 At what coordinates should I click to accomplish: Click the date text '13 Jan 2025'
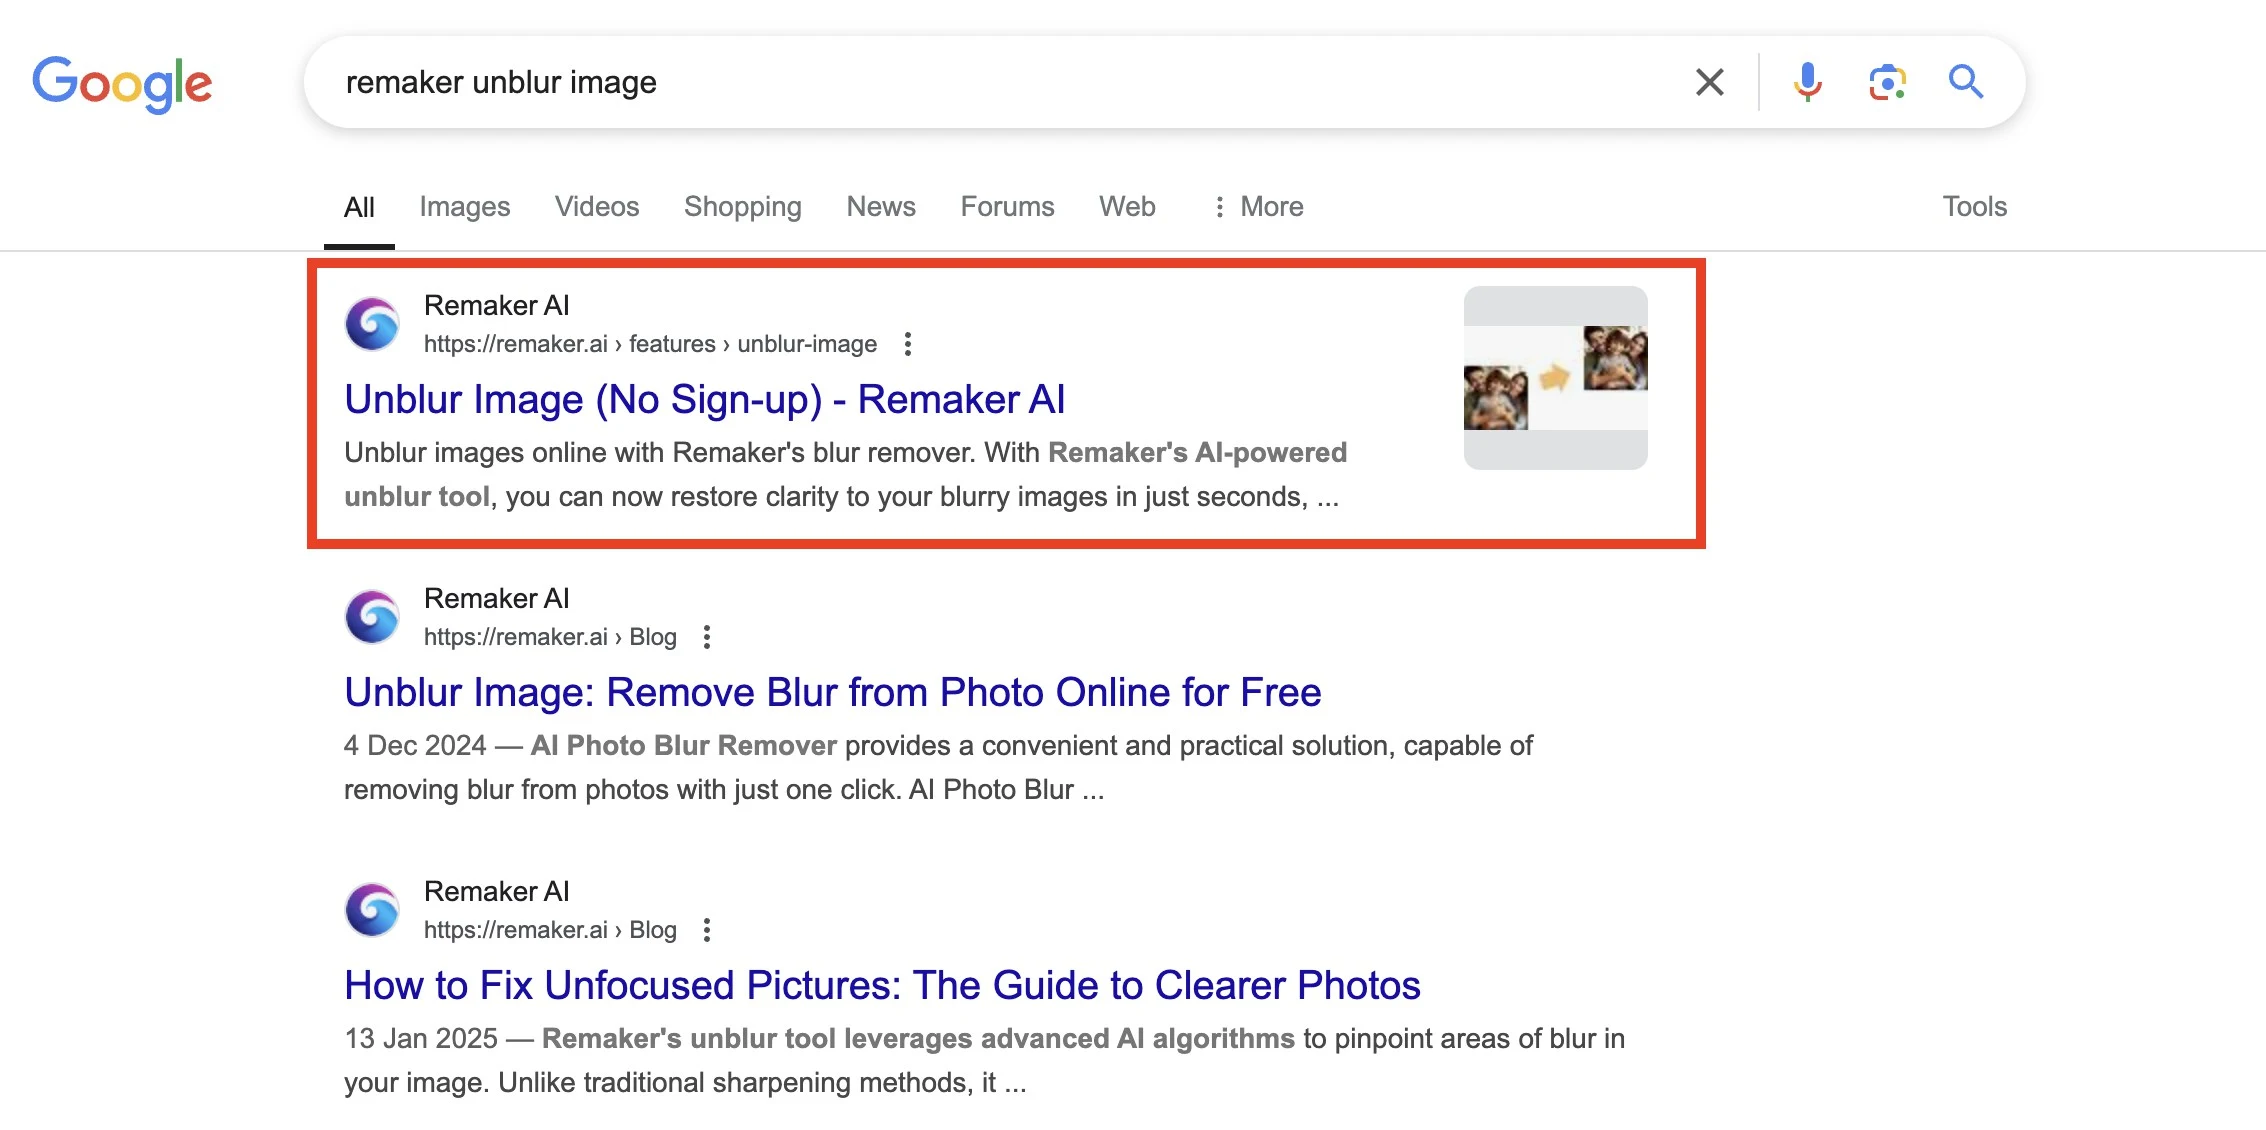click(x=421, y=1038)
